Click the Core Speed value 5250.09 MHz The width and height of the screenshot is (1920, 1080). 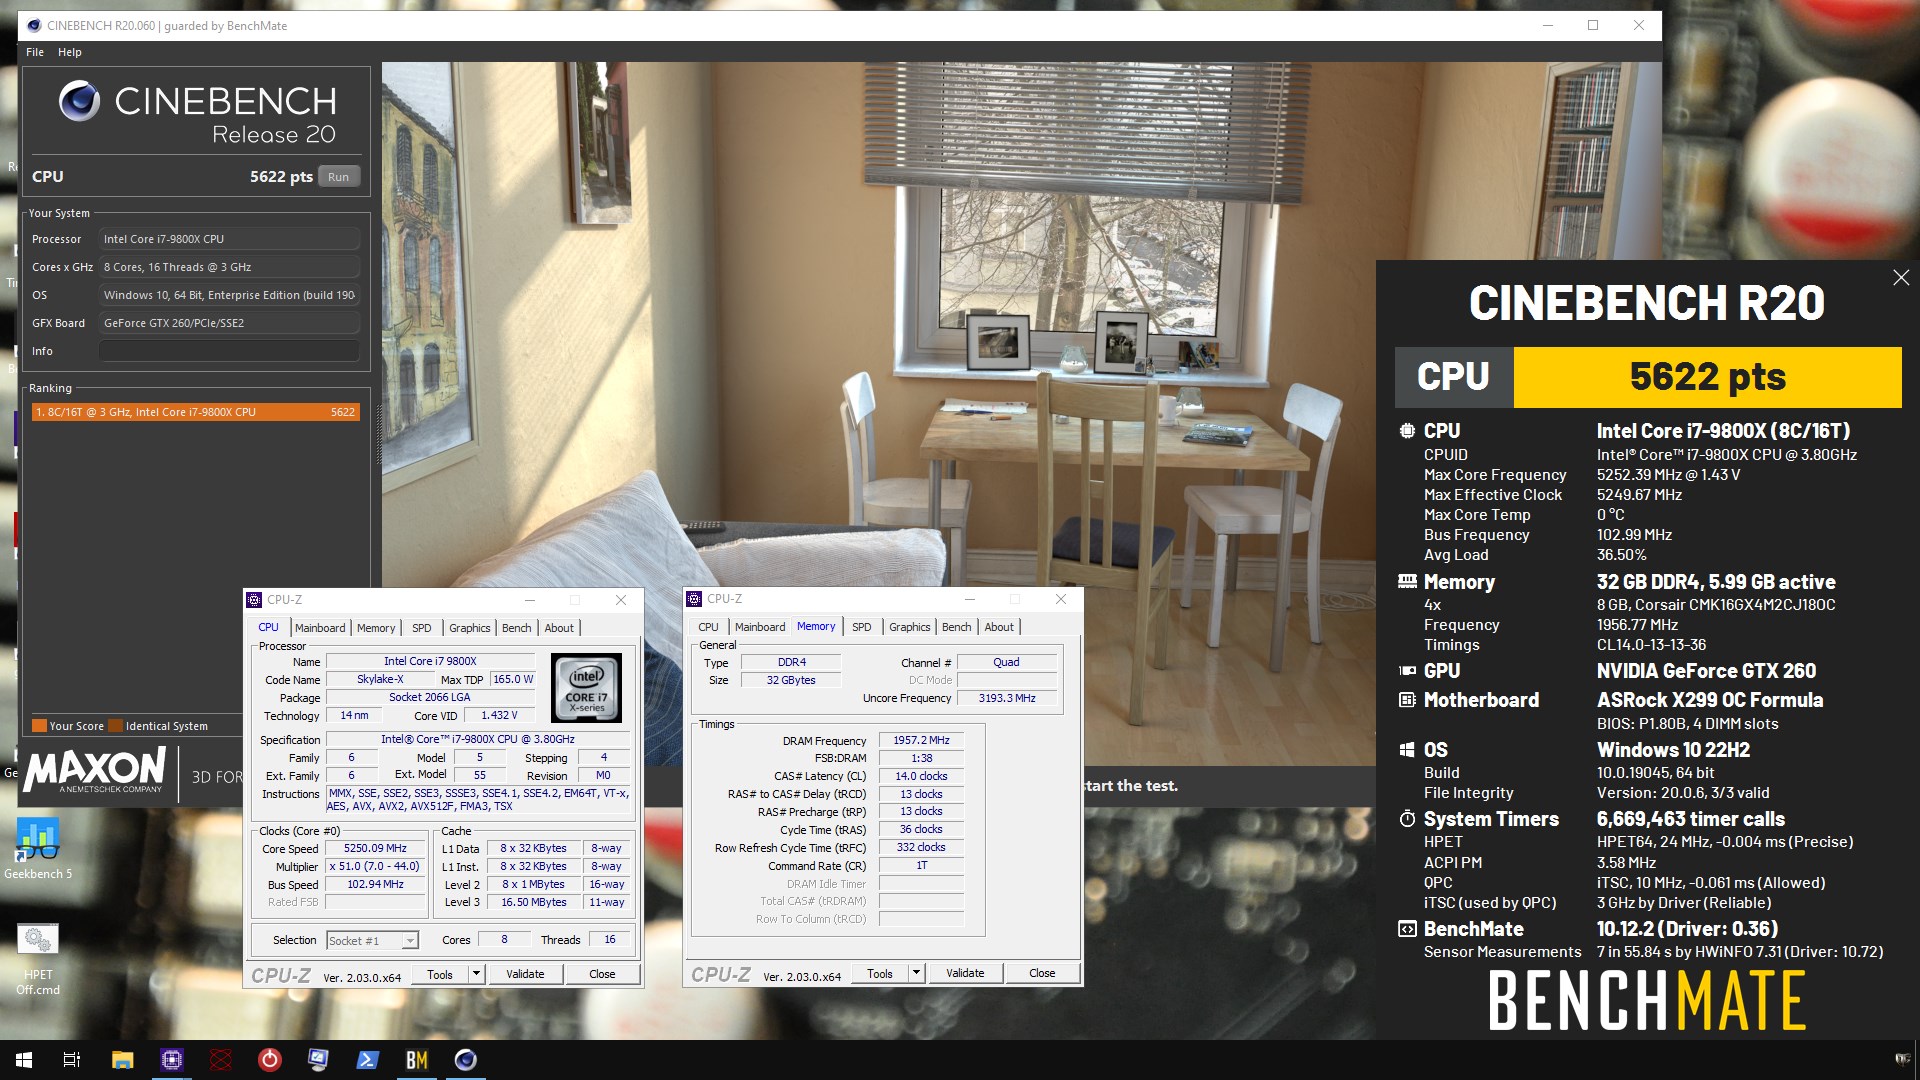tap(375, 848)
